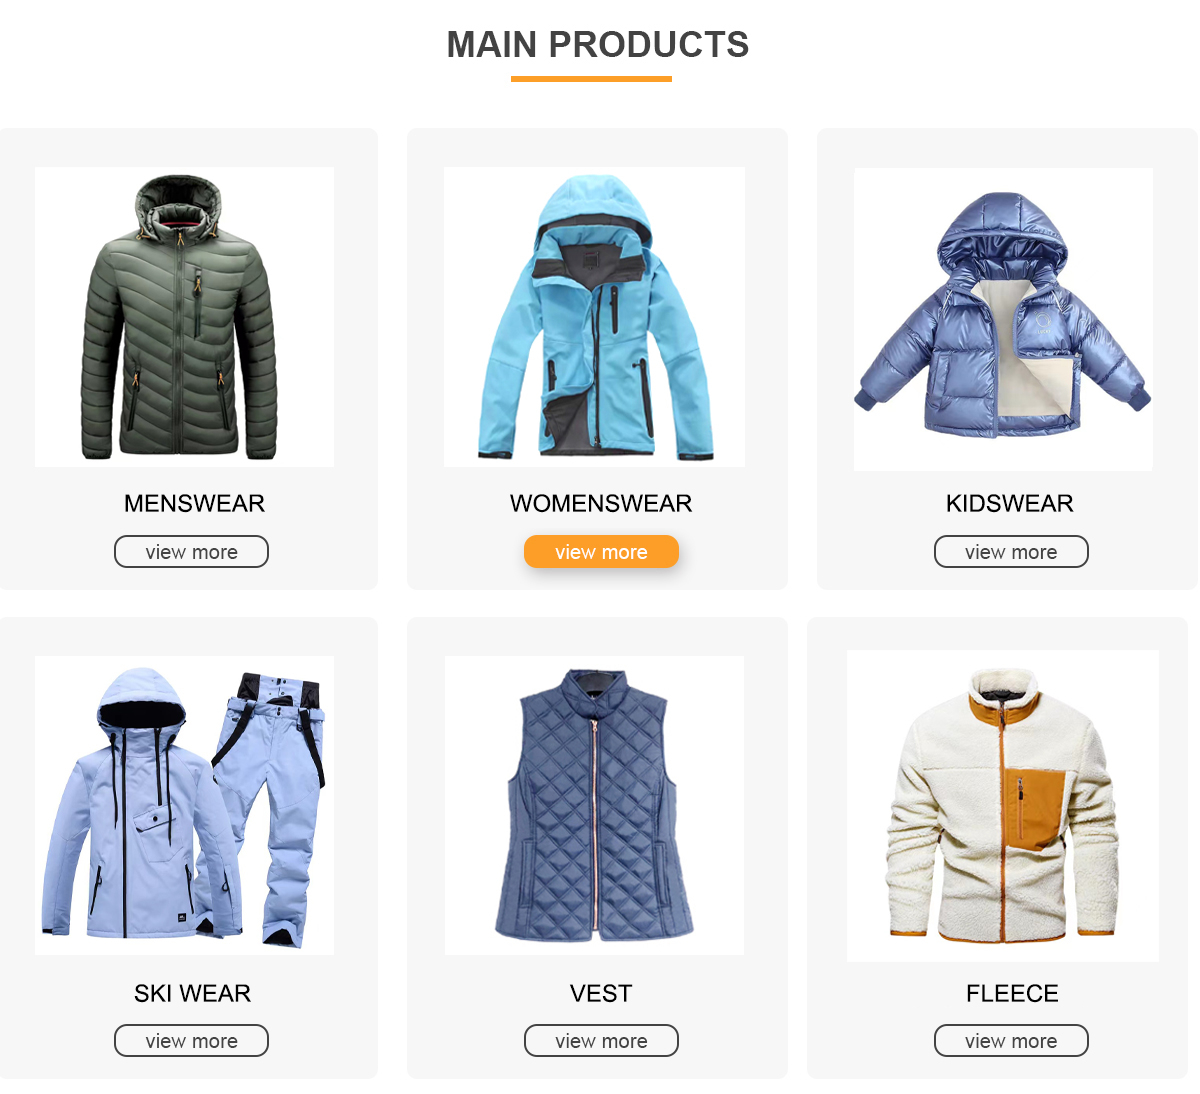Click the green menswear jacket image
This screenshot has width=1200, height=1094.
[x=185, y=317]
